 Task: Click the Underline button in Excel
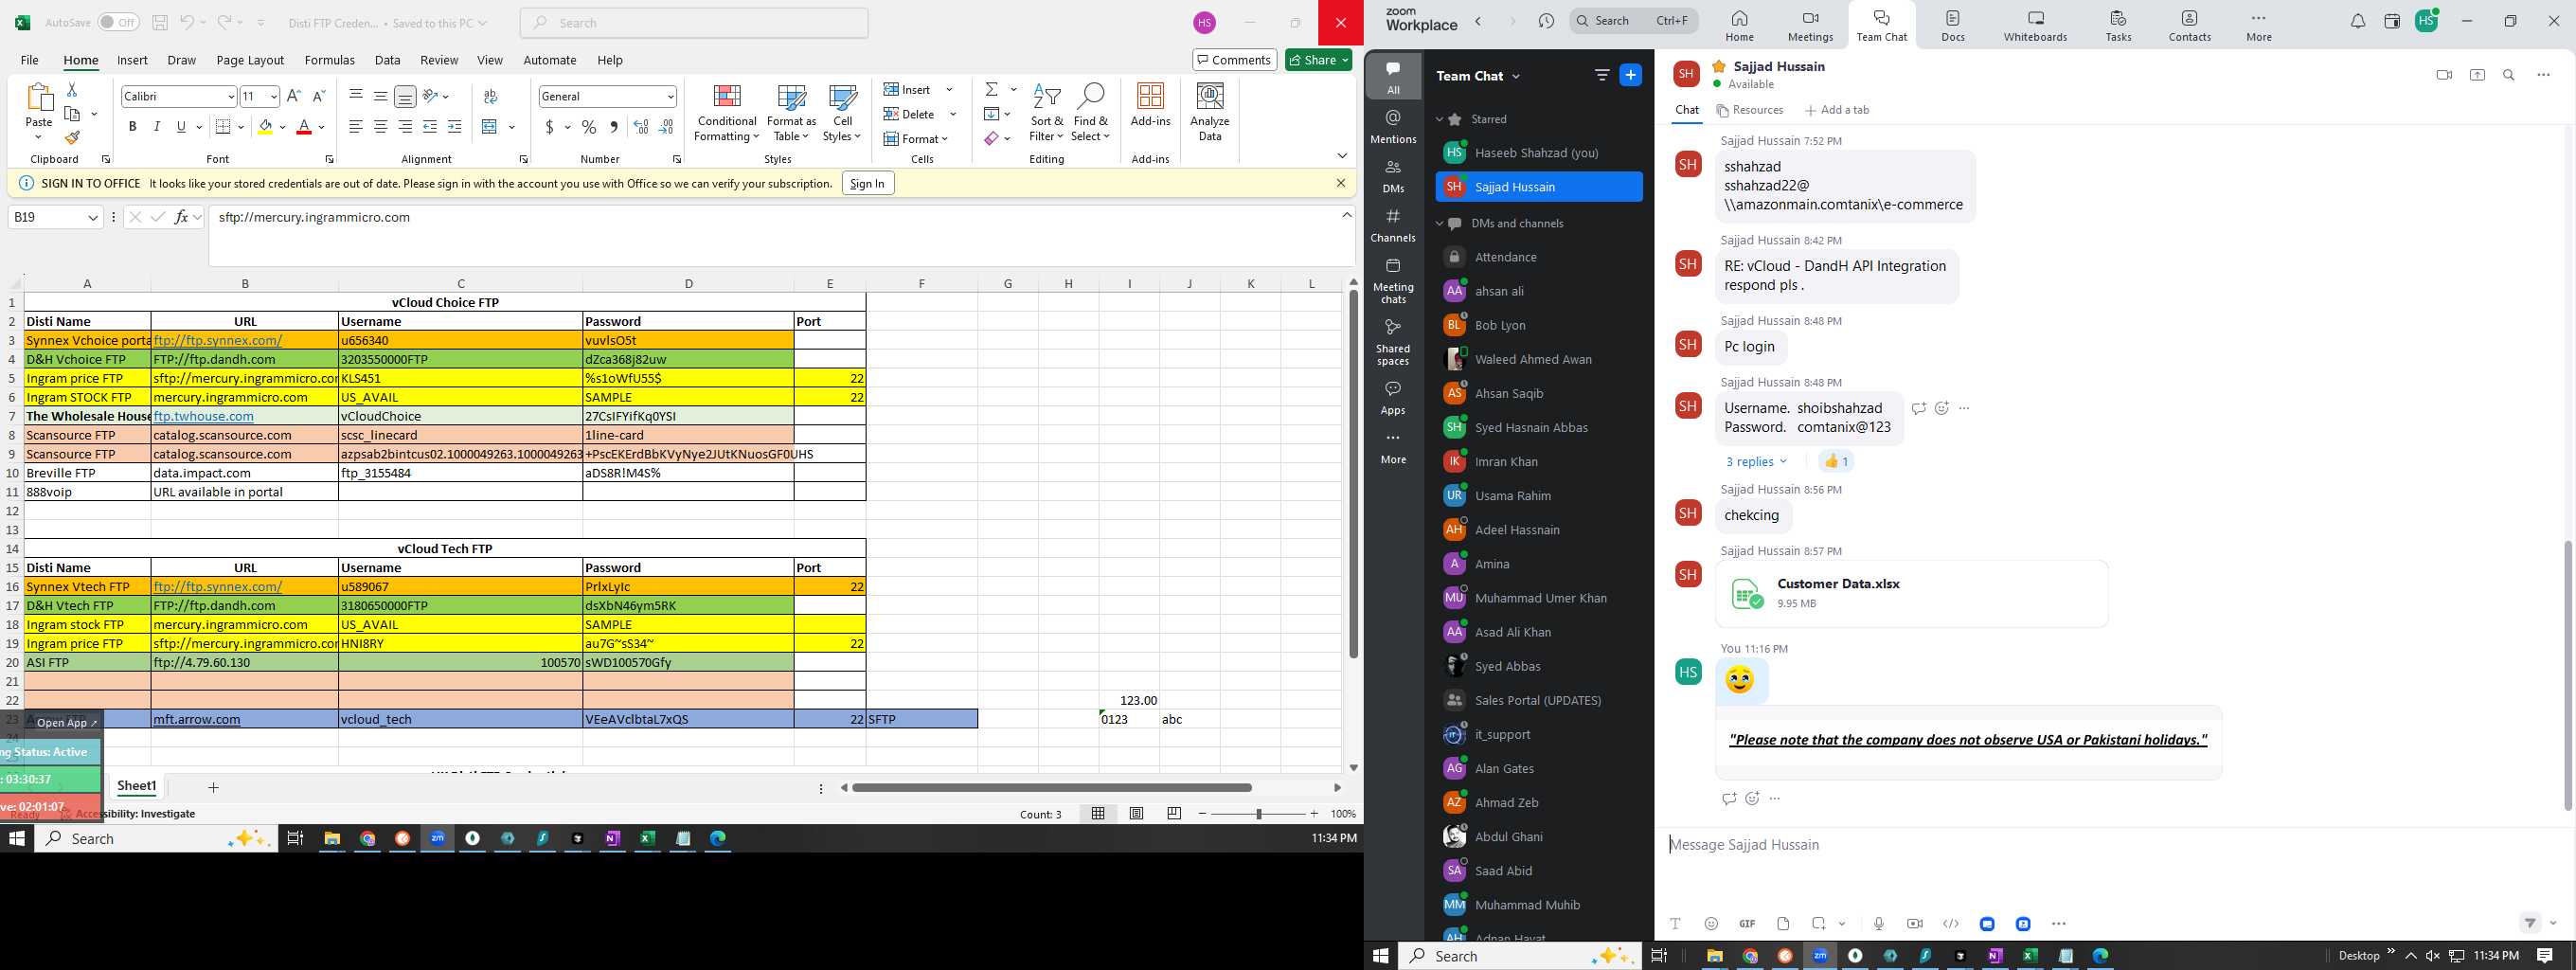pyautogui.click(x=181, y=127)
